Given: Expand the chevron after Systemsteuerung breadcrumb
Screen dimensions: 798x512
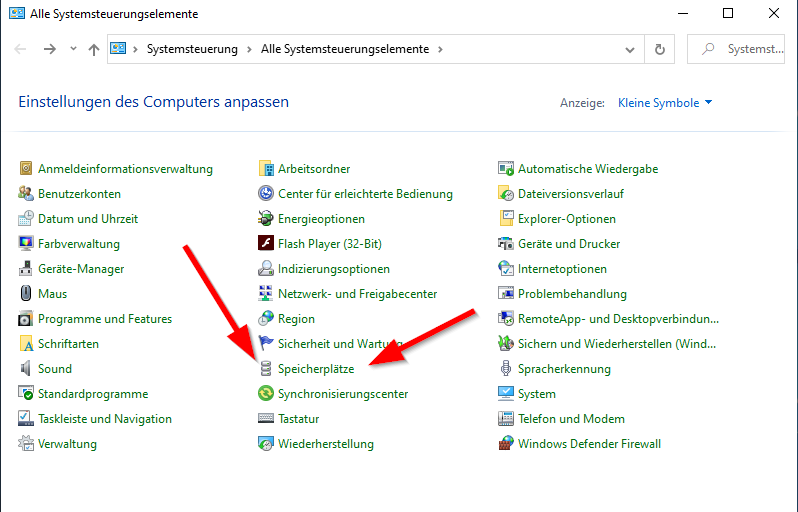Looking at the screenshot, I should pos(249,49).
